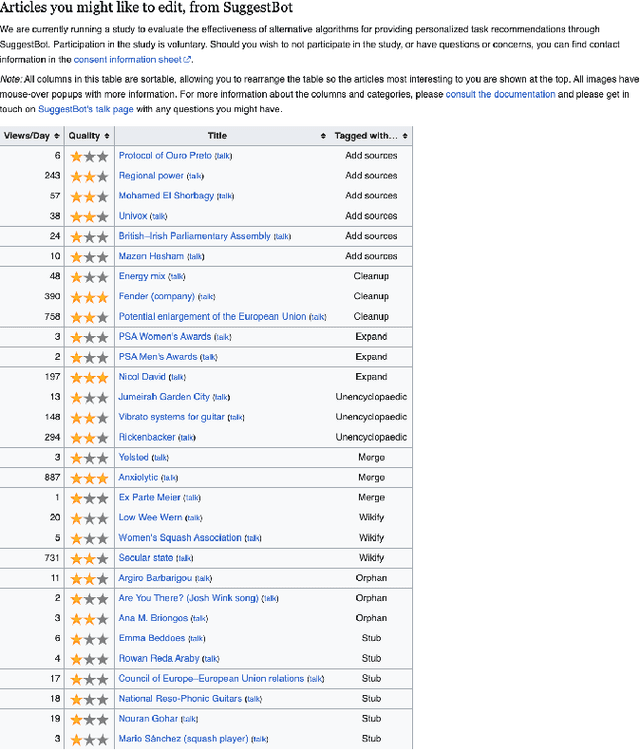Open the talk link beside Emma Beddoes
The height and width of the screenshot is (750, 640).
(196, 639)
